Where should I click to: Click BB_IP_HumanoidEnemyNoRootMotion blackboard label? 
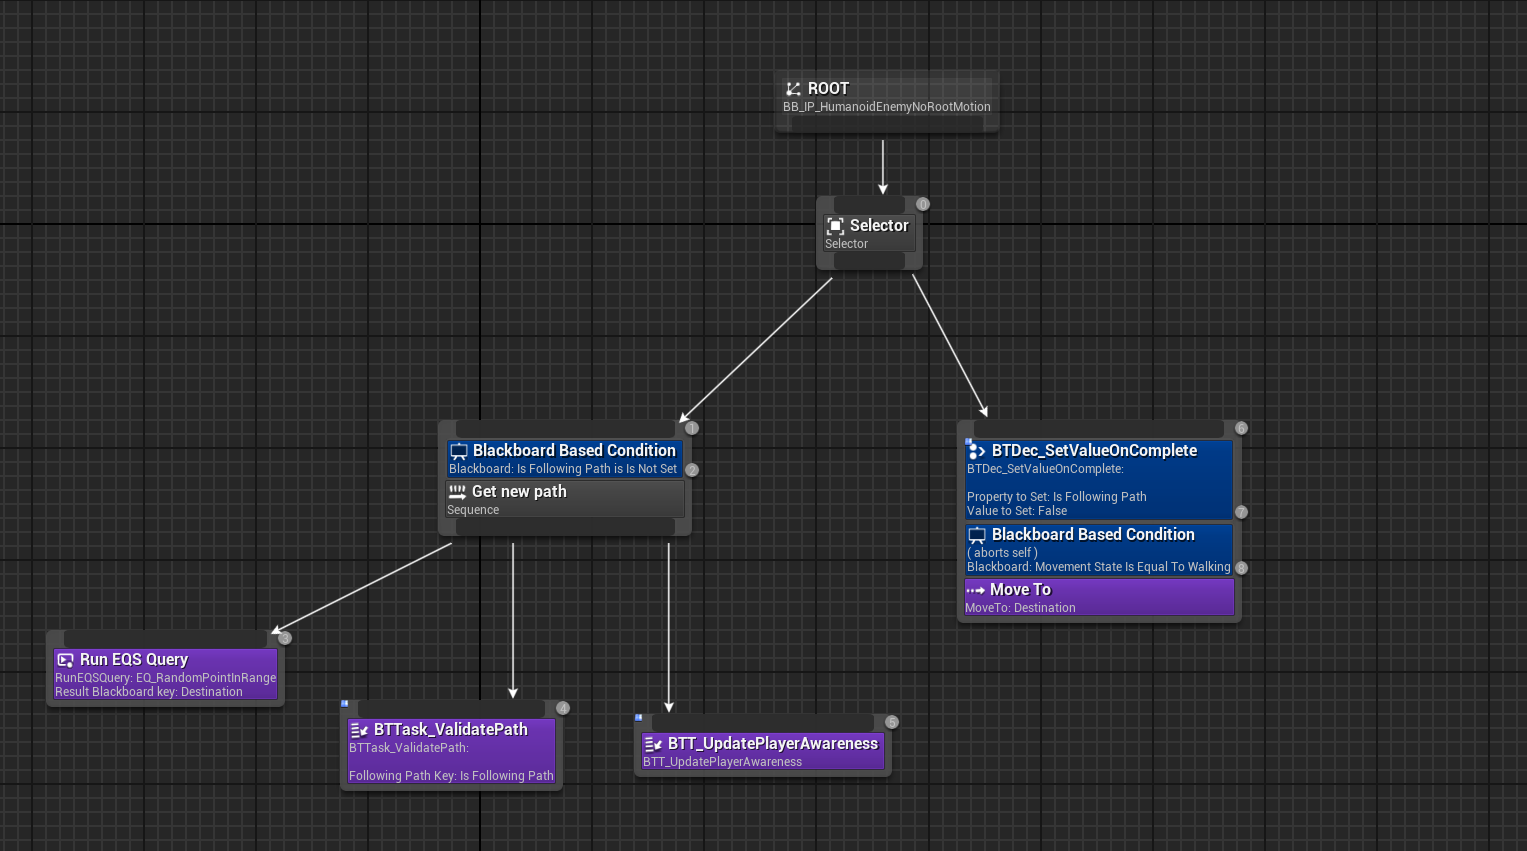pyautogui.click(x=887, y=107)
